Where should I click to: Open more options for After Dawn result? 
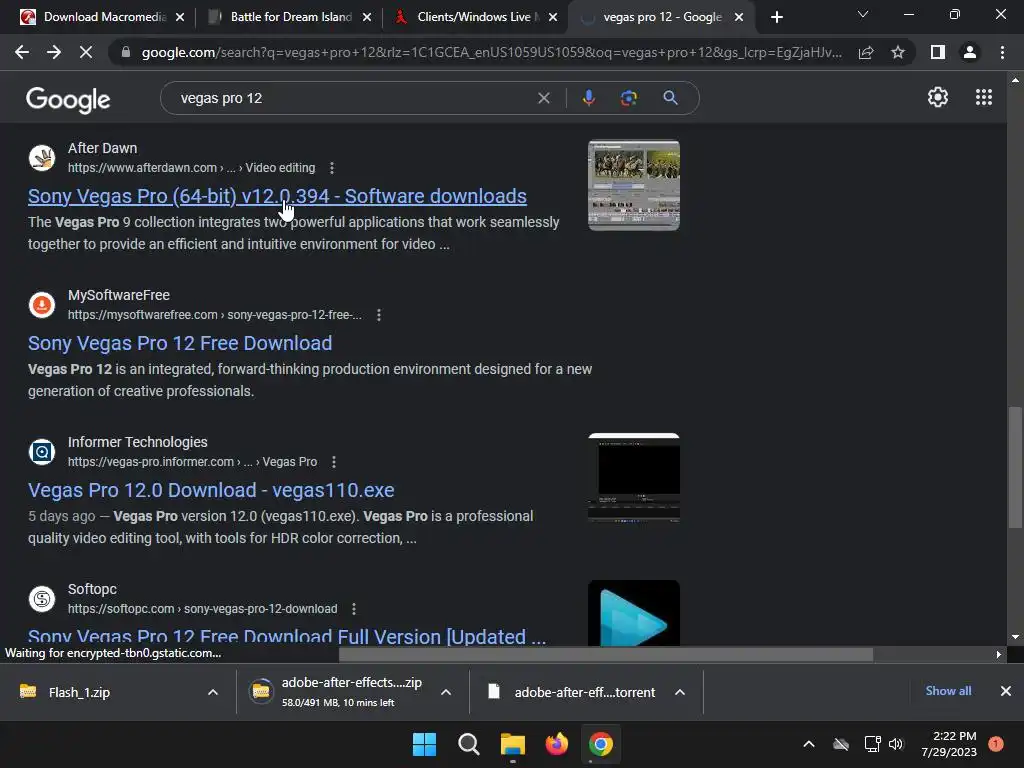click(x=332, y=168)
